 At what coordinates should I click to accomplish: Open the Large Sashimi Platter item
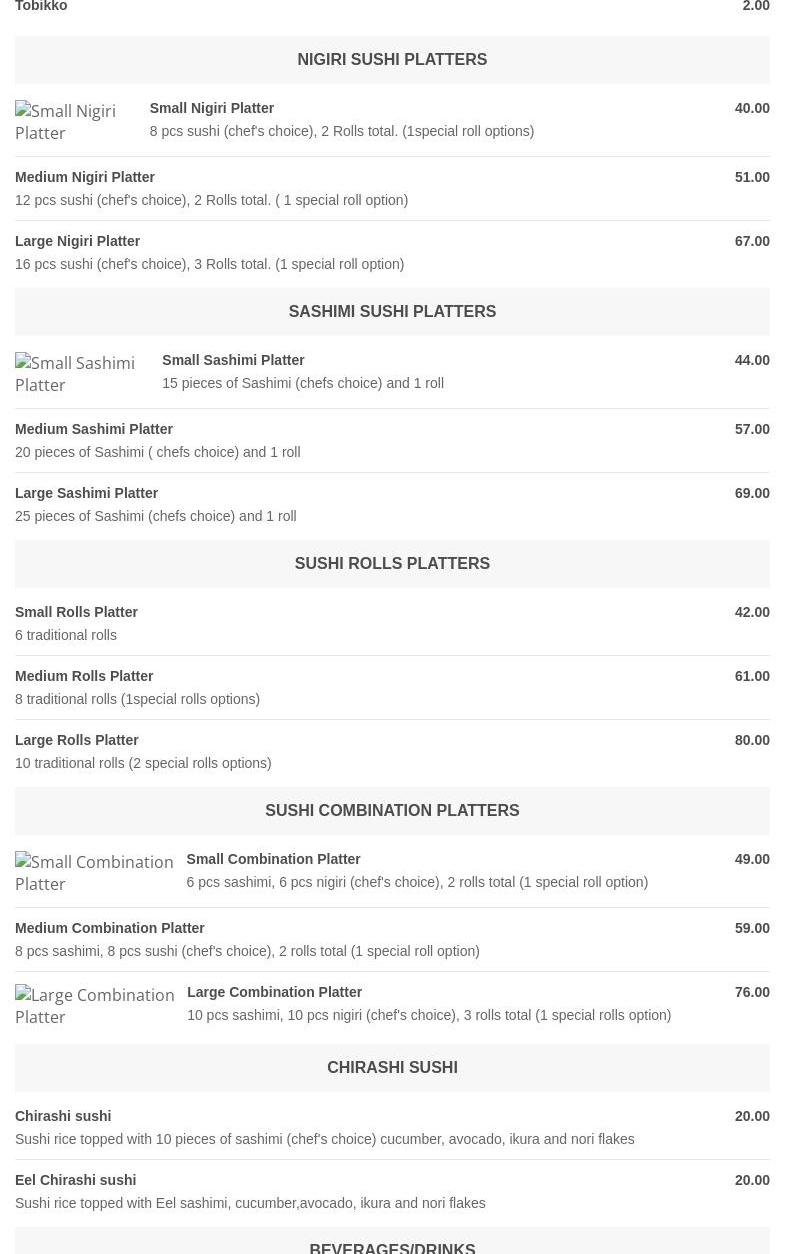[x=87, y=493]
